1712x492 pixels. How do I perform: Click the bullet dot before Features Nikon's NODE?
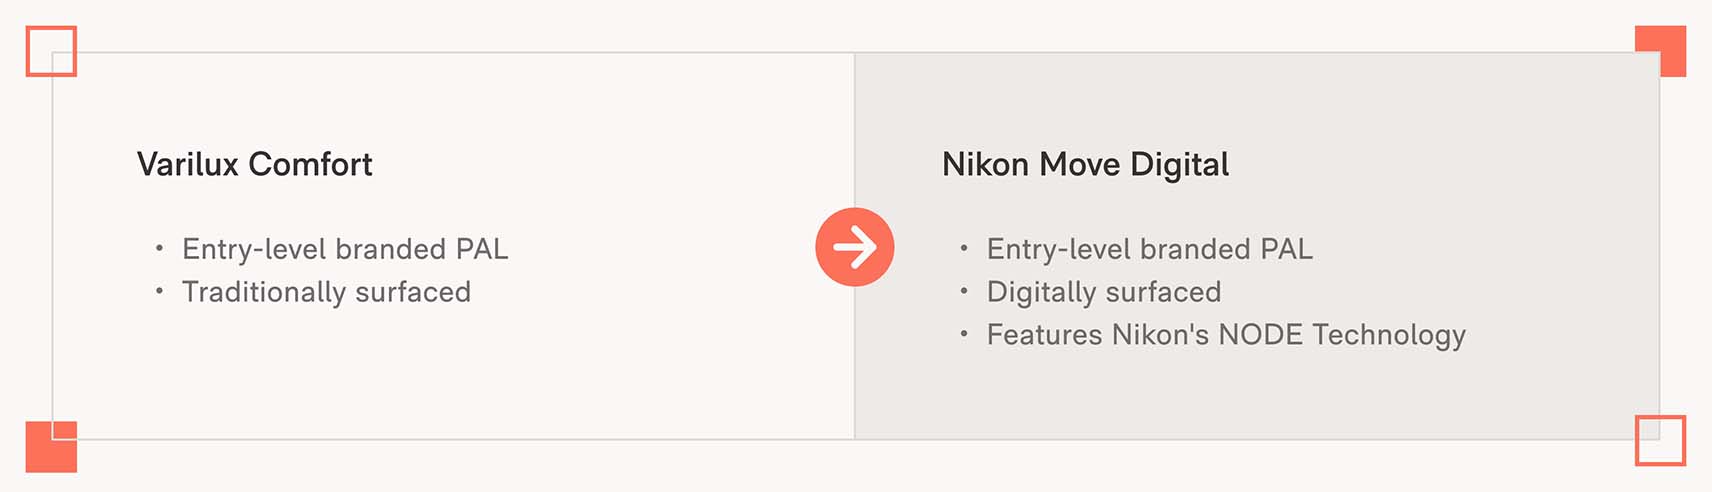964,334
